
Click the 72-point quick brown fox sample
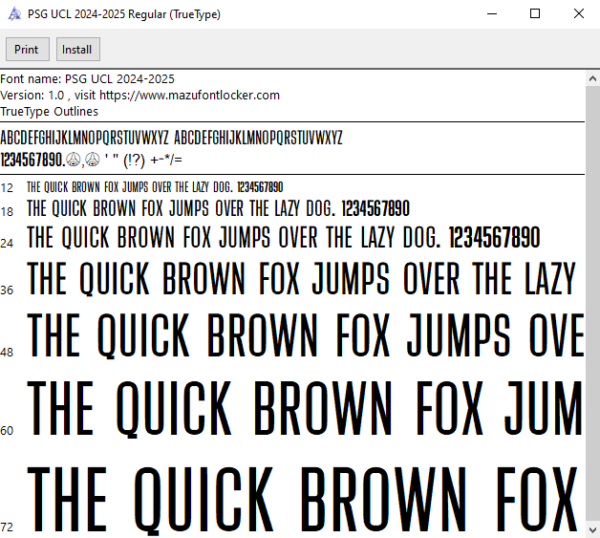(x=302, y=500)
